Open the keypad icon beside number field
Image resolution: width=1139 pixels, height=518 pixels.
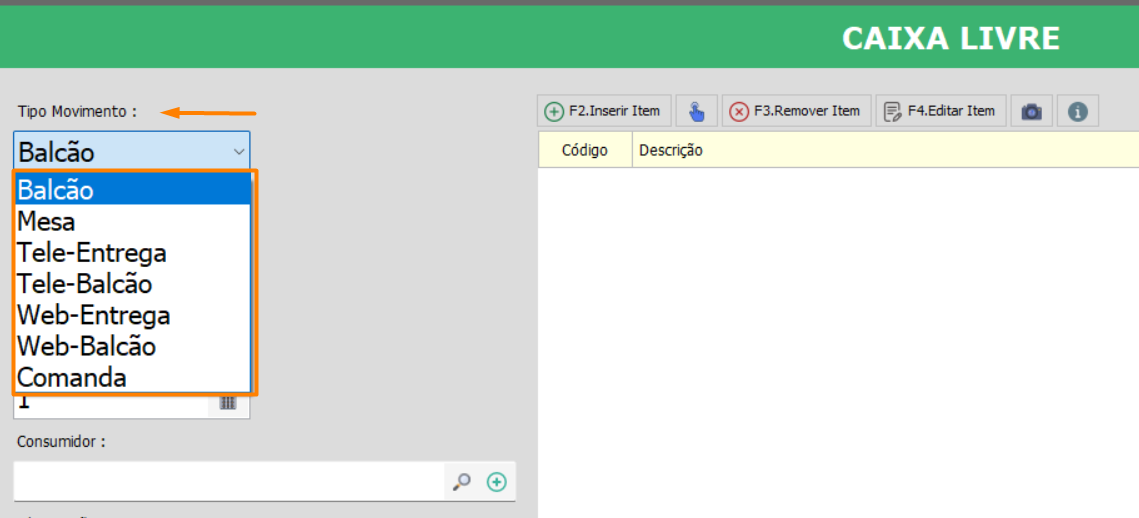tap(228, 402)
